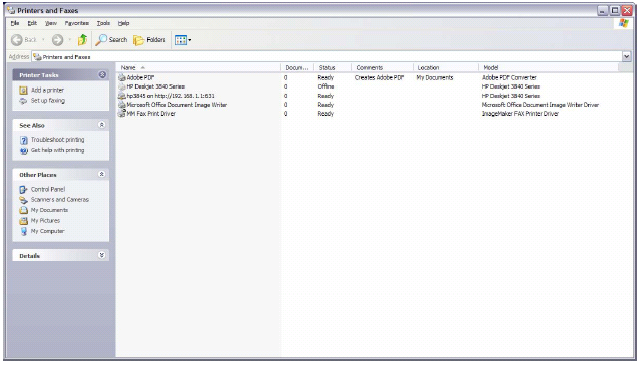Click the Back navigation button
This screenshot has height=365, width=640.
tap(24, 40)
